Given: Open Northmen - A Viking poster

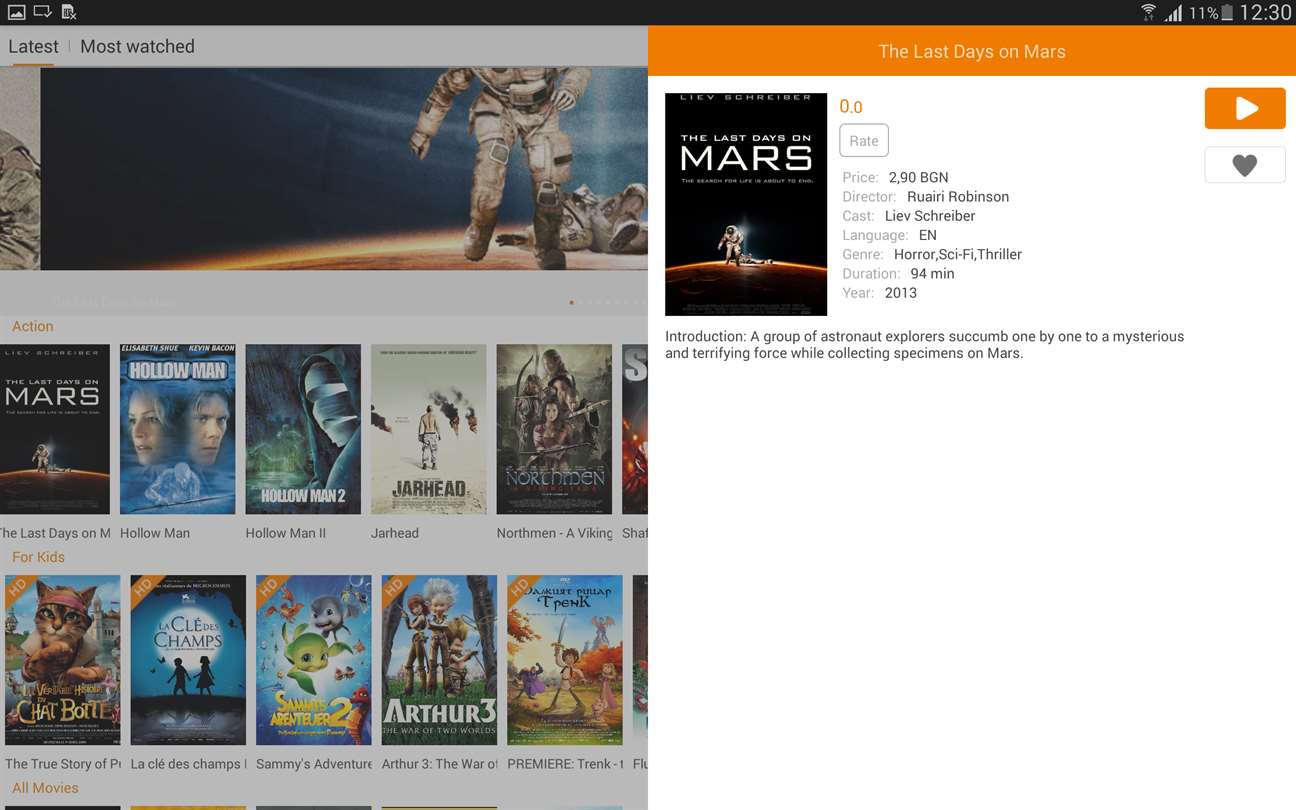Looking at the screenshot, I should [x=554, y=429].
